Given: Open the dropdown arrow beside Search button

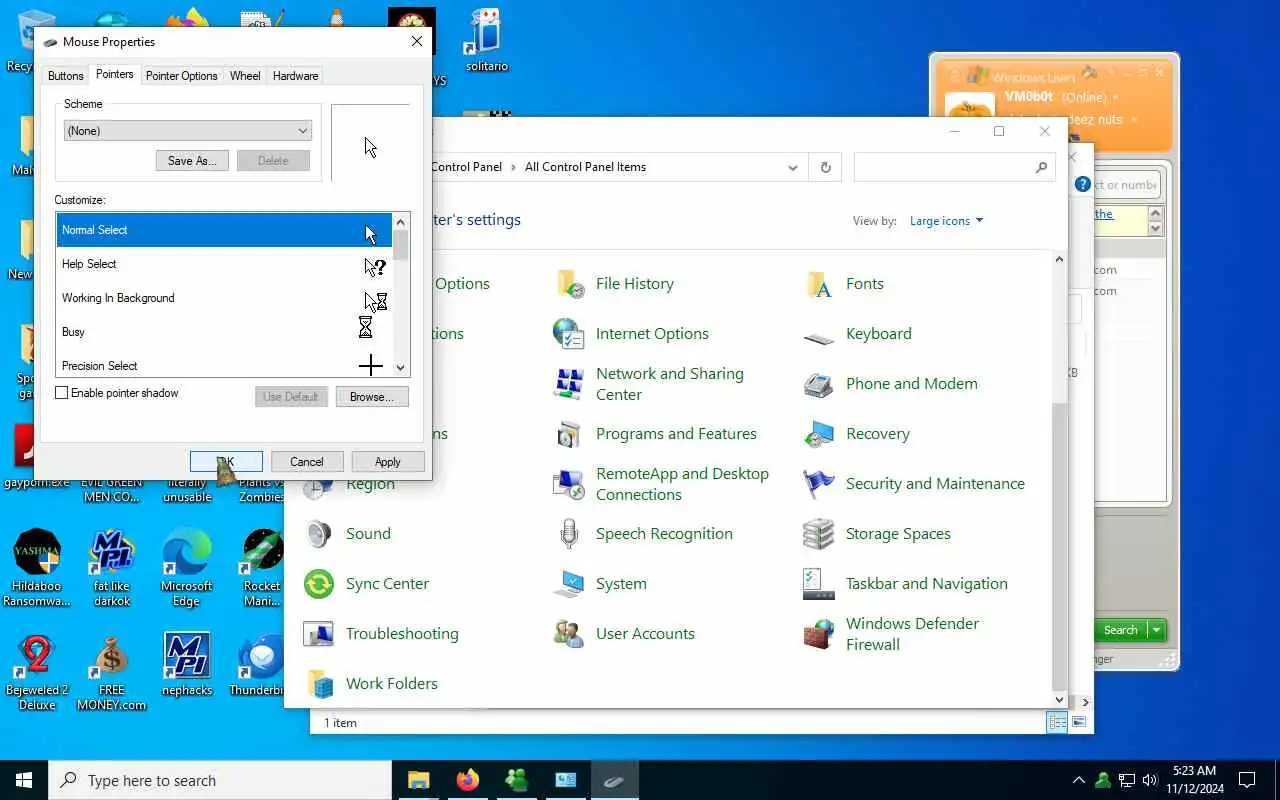Looking at the screenshot, I should pos(1157,630).
